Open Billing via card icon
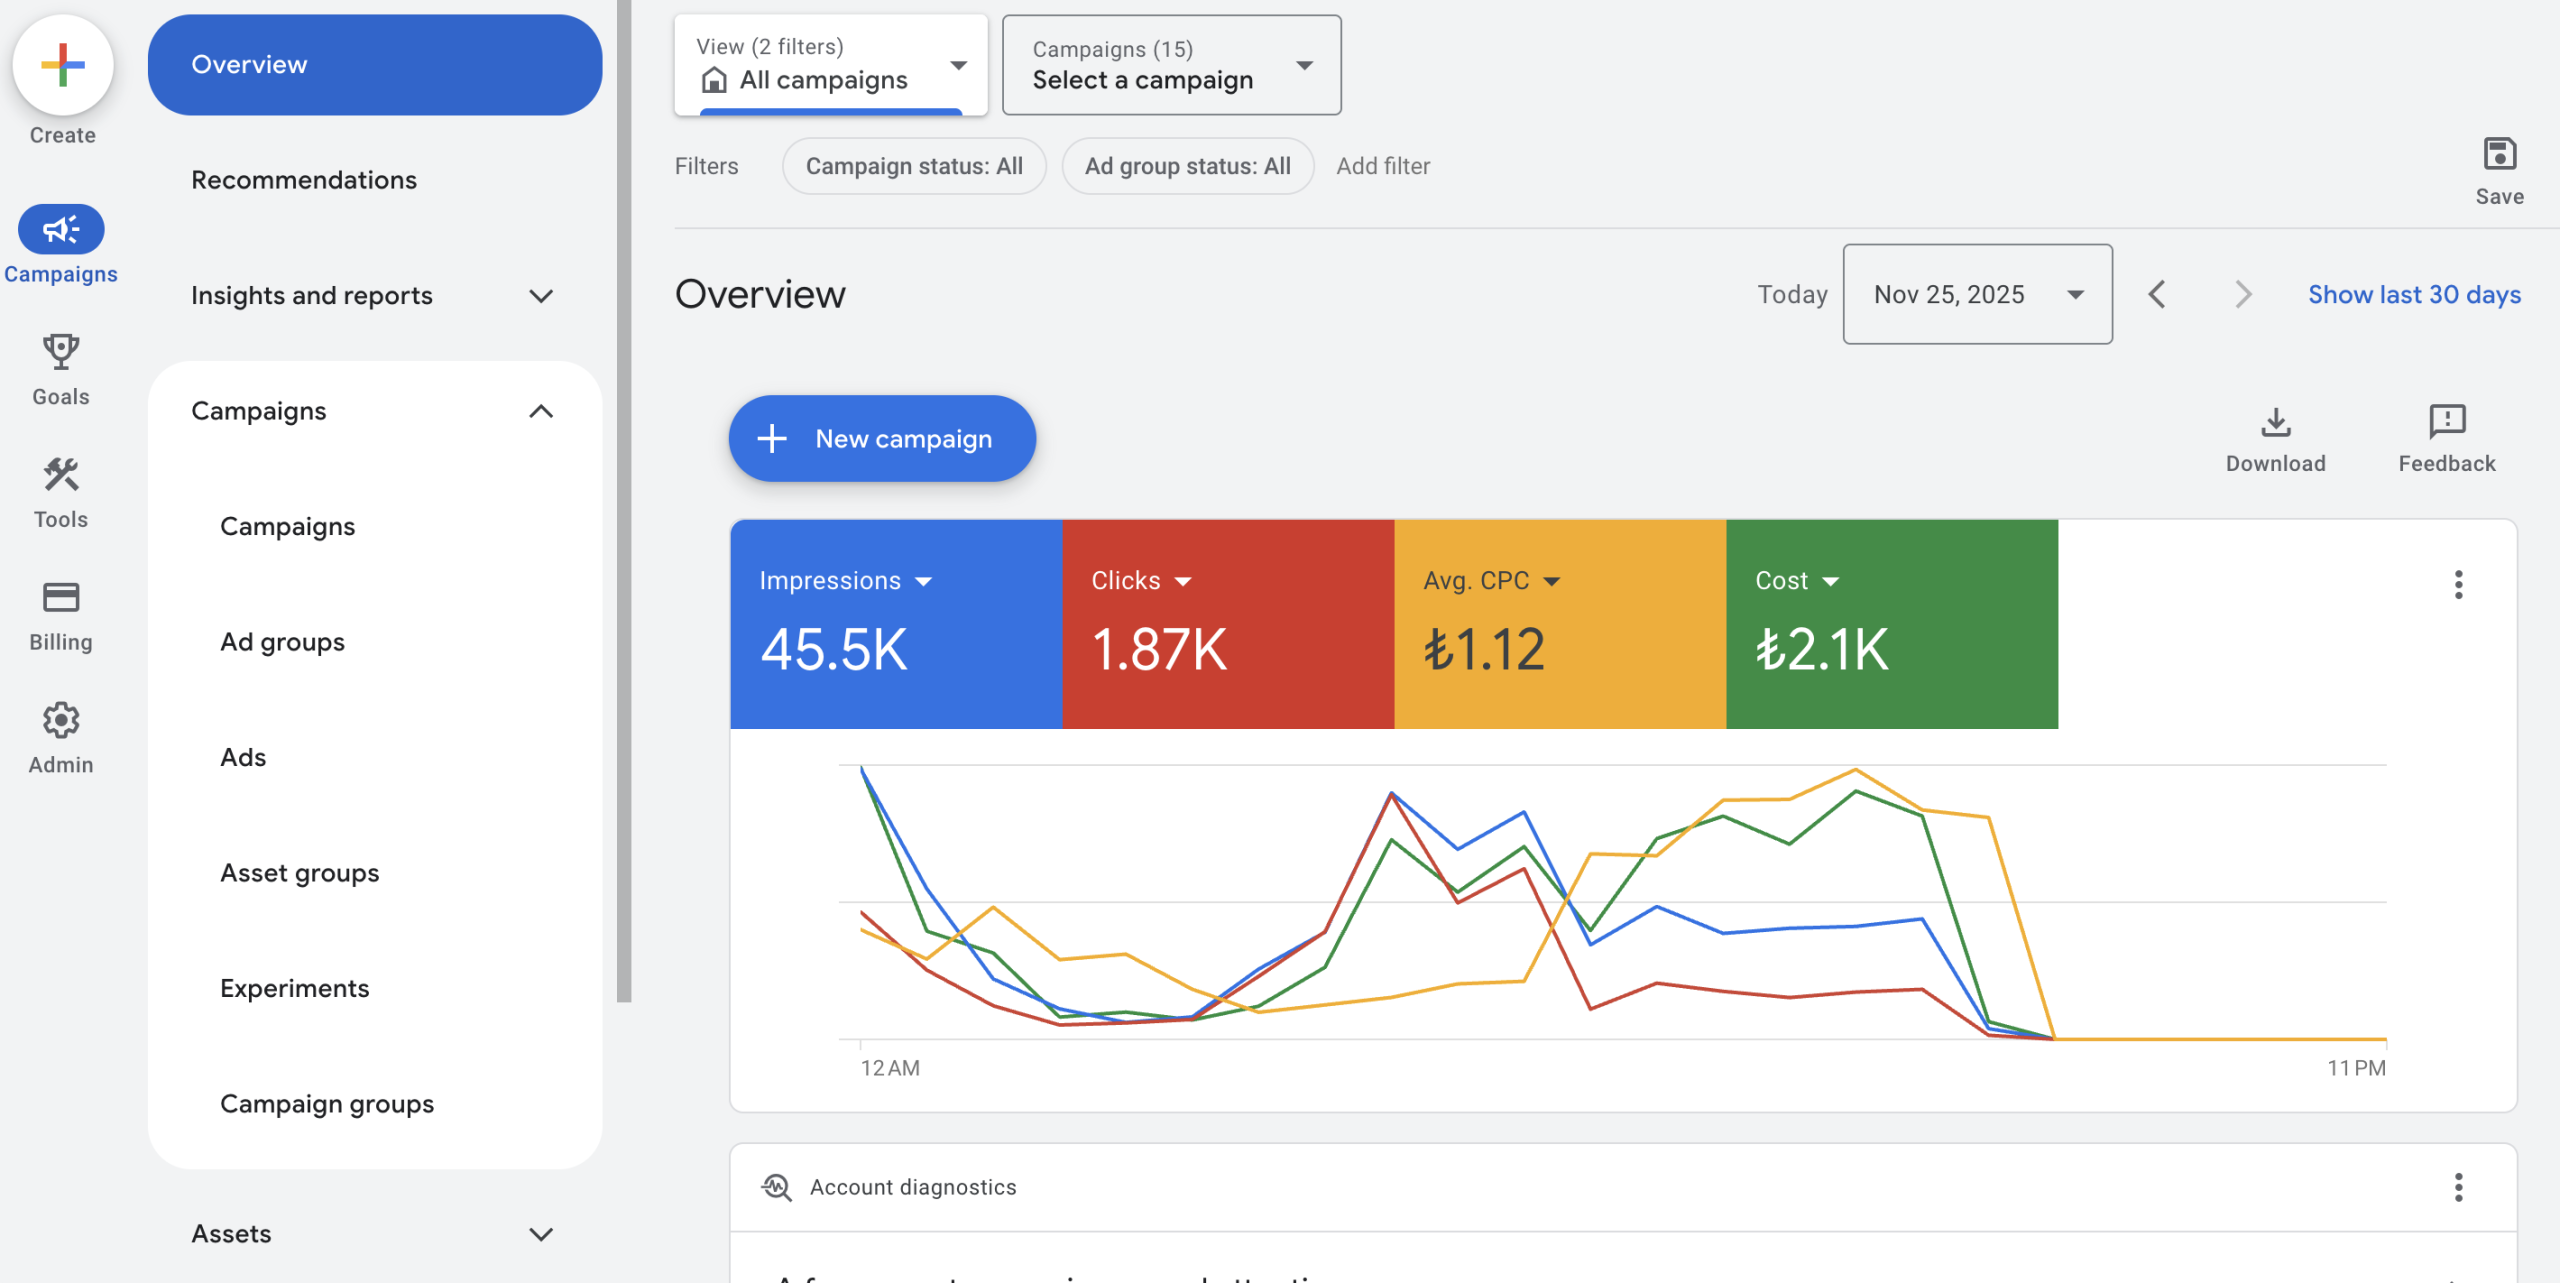Viewport: 2560px width, 1283px height. pos(61,598)
